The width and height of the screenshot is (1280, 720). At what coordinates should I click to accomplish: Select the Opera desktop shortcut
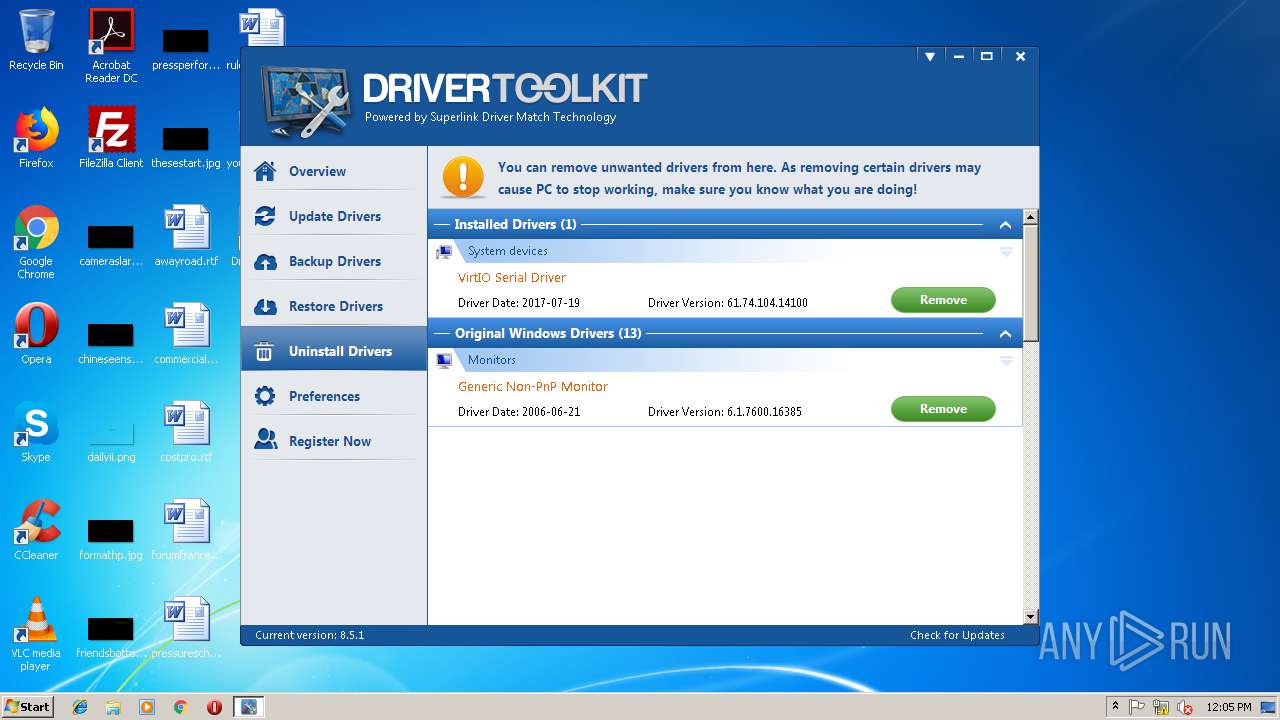coord(36,334)
